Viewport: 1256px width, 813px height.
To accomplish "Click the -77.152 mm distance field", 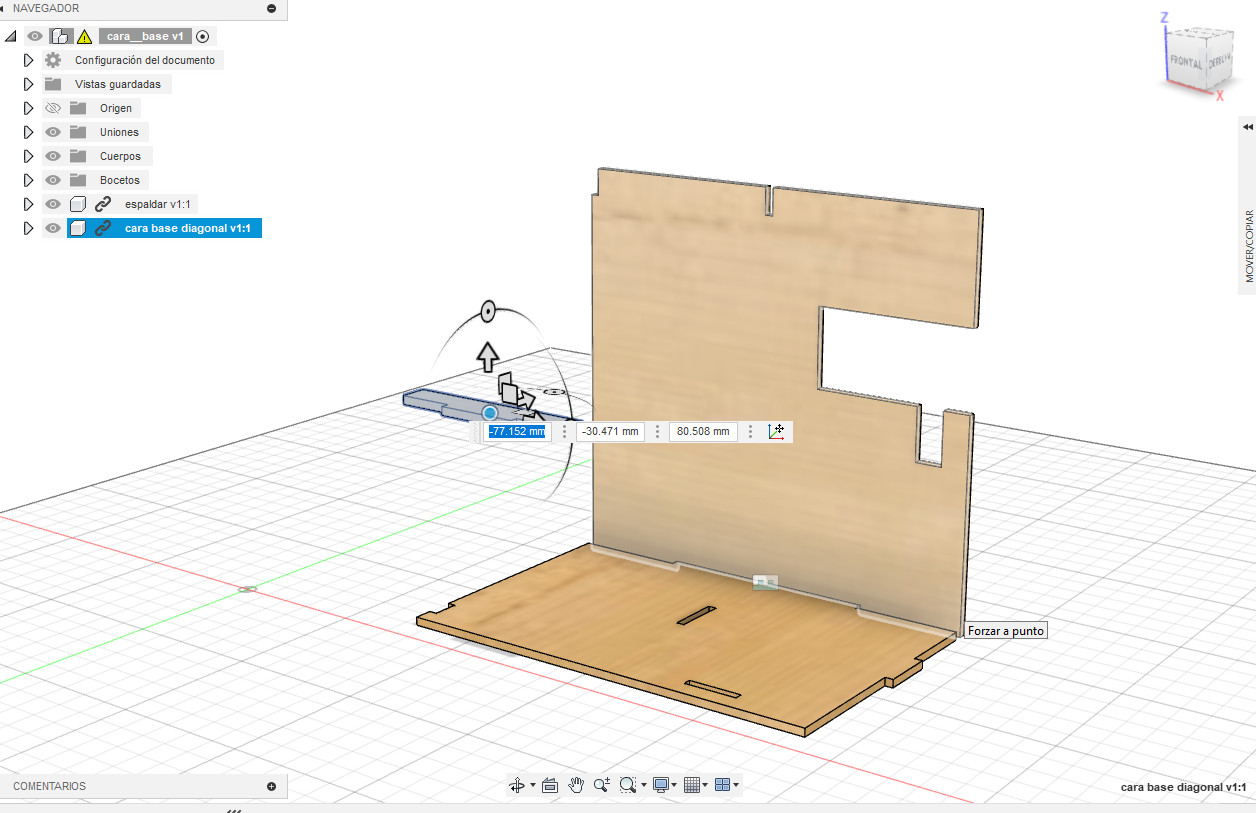I will [x=517, y=431].
